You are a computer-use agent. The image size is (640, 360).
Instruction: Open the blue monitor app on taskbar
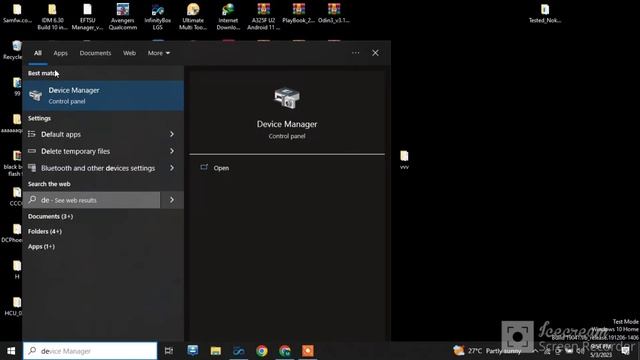(193, 351)
